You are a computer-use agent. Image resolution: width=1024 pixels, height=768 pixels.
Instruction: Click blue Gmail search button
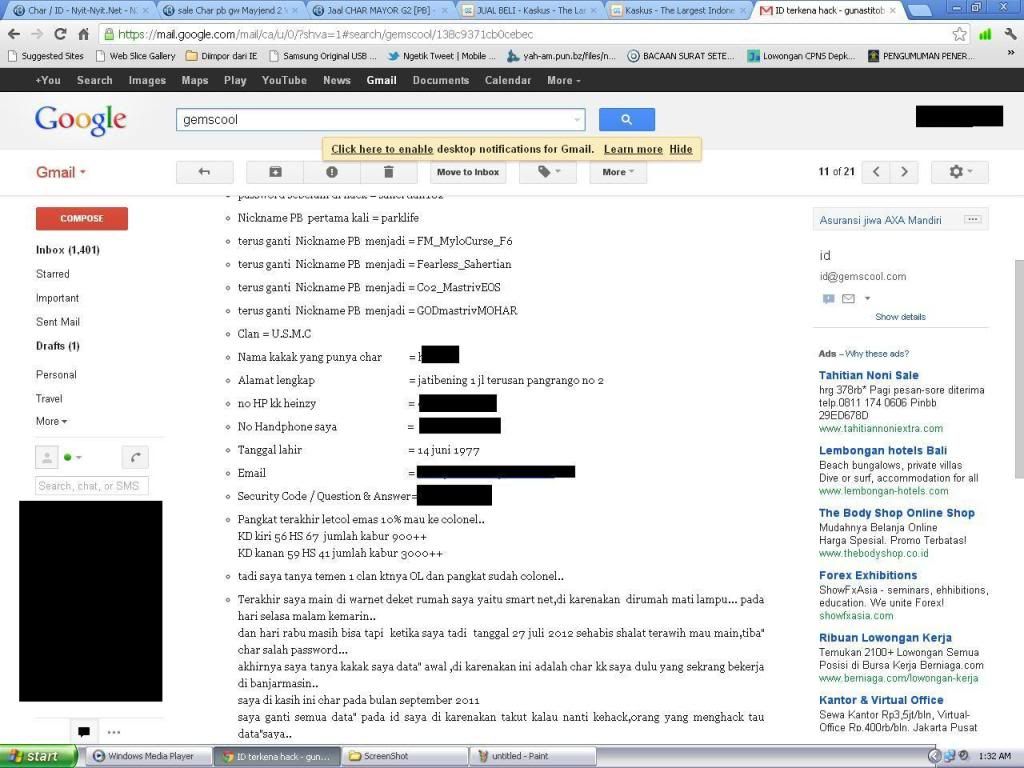tap(626, 120)
